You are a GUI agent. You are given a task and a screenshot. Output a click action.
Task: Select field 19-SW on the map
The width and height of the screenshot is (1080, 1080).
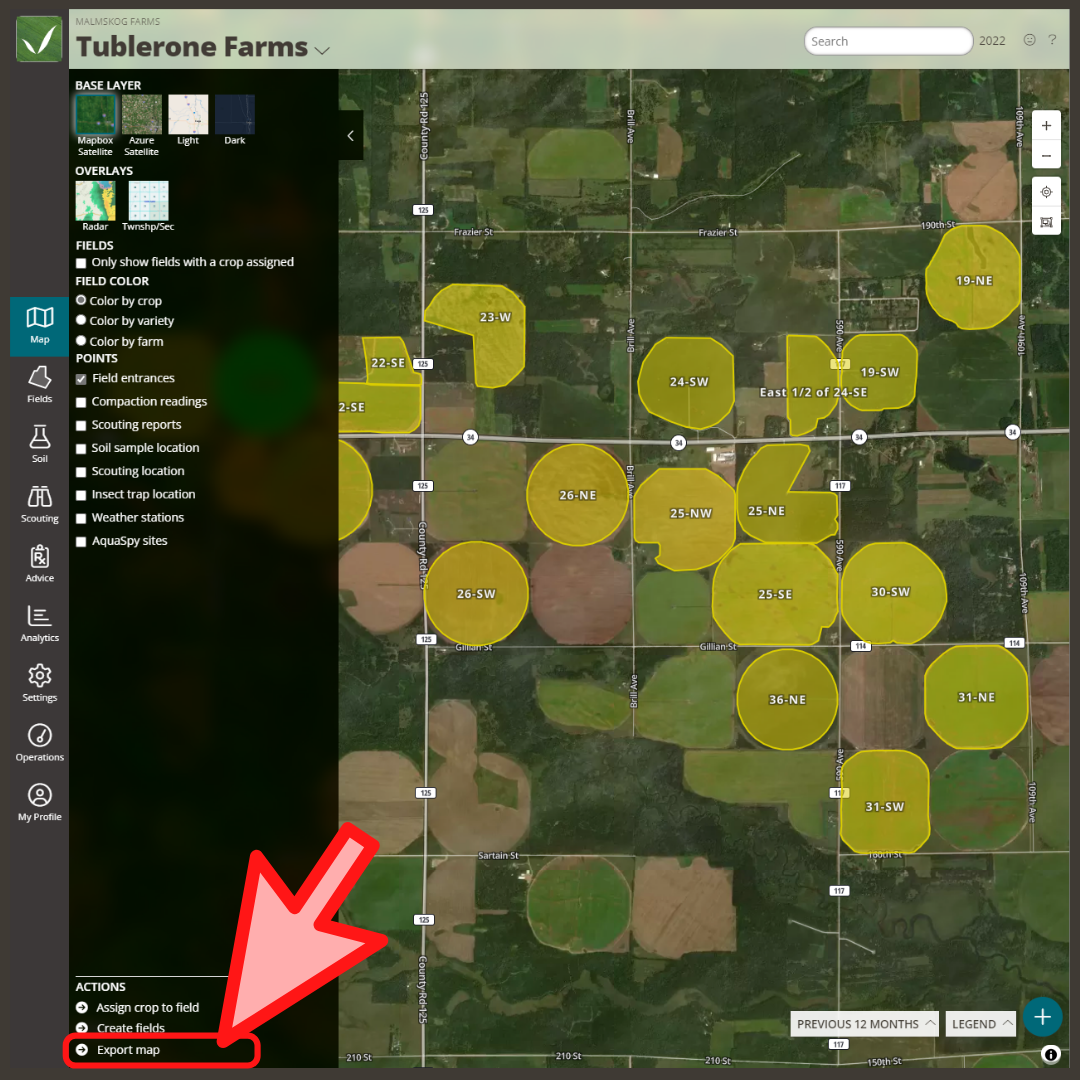[879, 372]
